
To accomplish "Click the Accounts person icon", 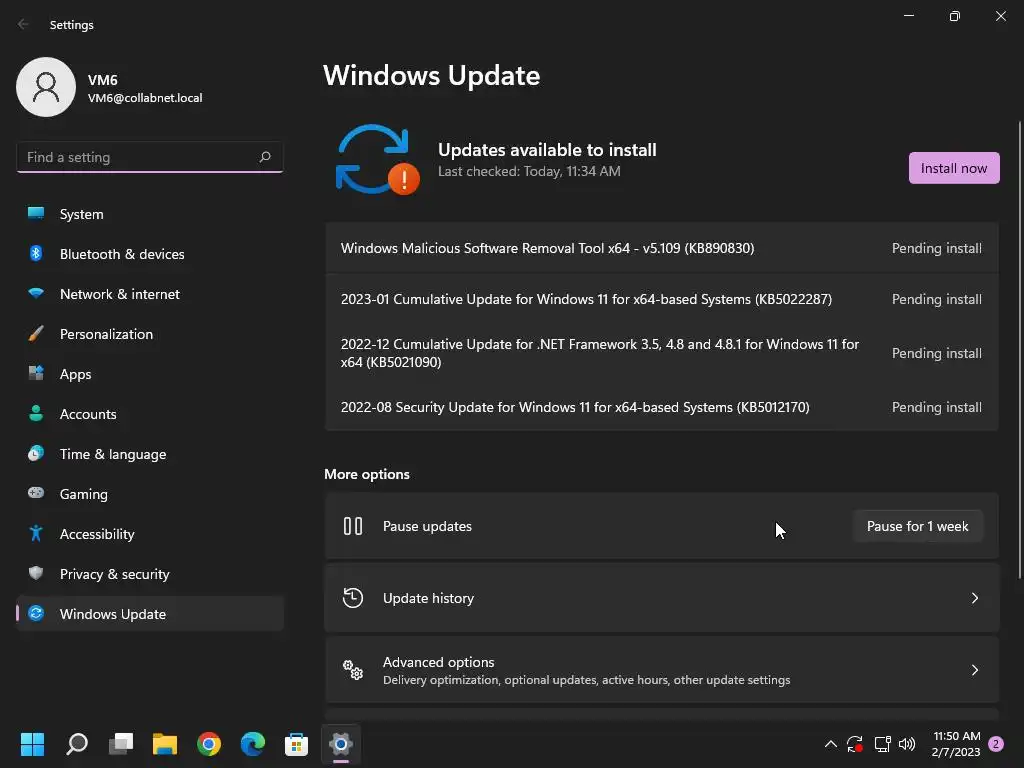I will (36, 413).
